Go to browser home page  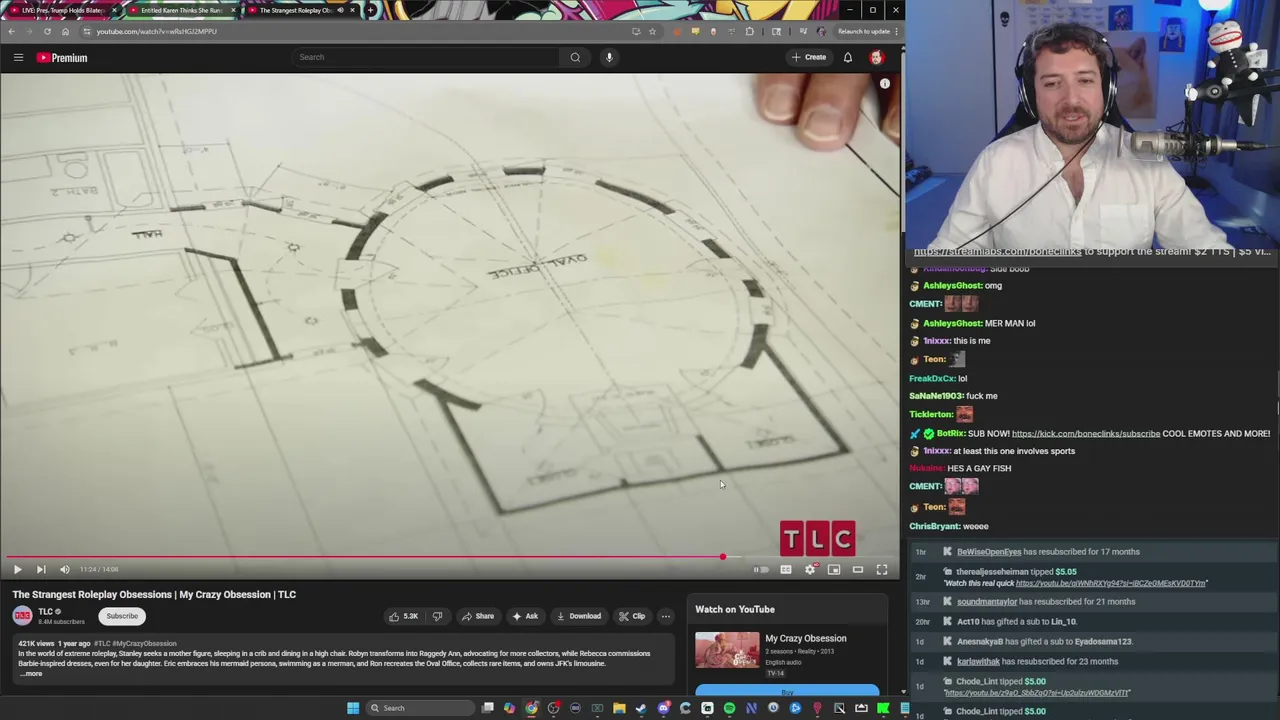point(65,31)
